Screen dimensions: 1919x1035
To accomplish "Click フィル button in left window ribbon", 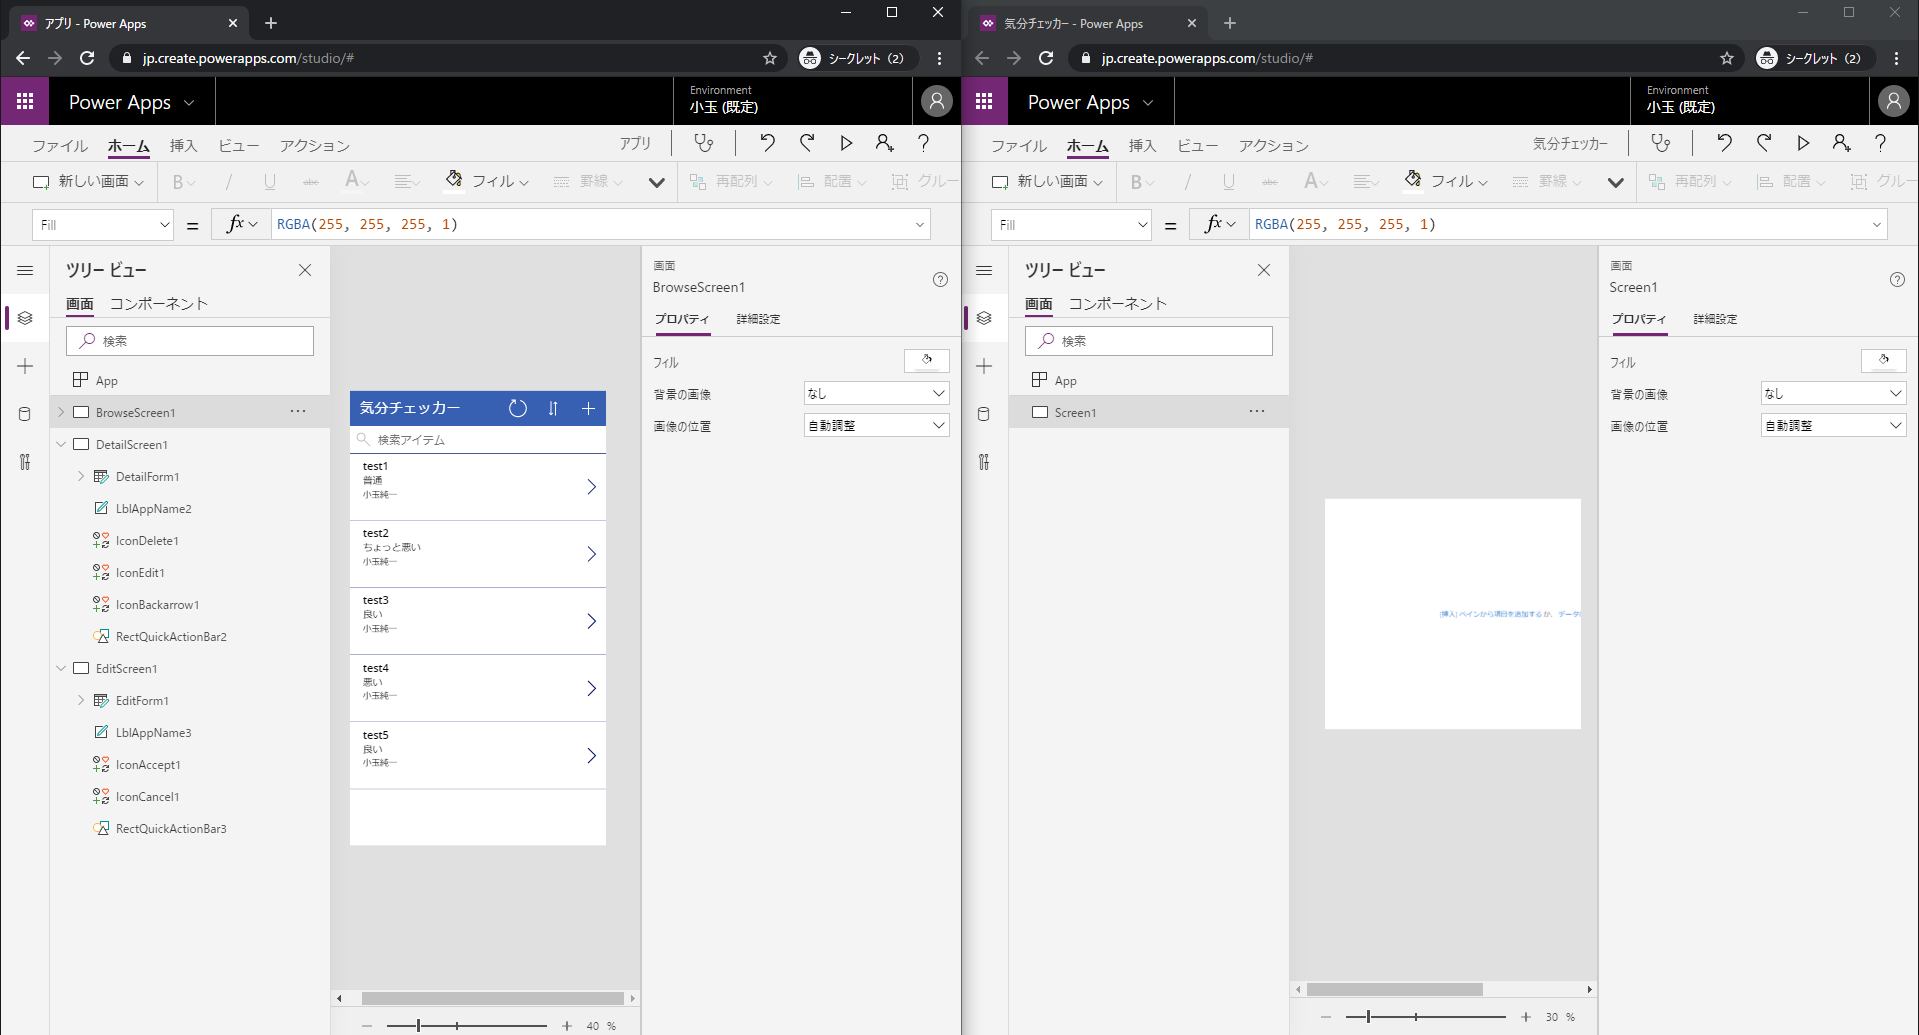I will [x=487, y=181].
